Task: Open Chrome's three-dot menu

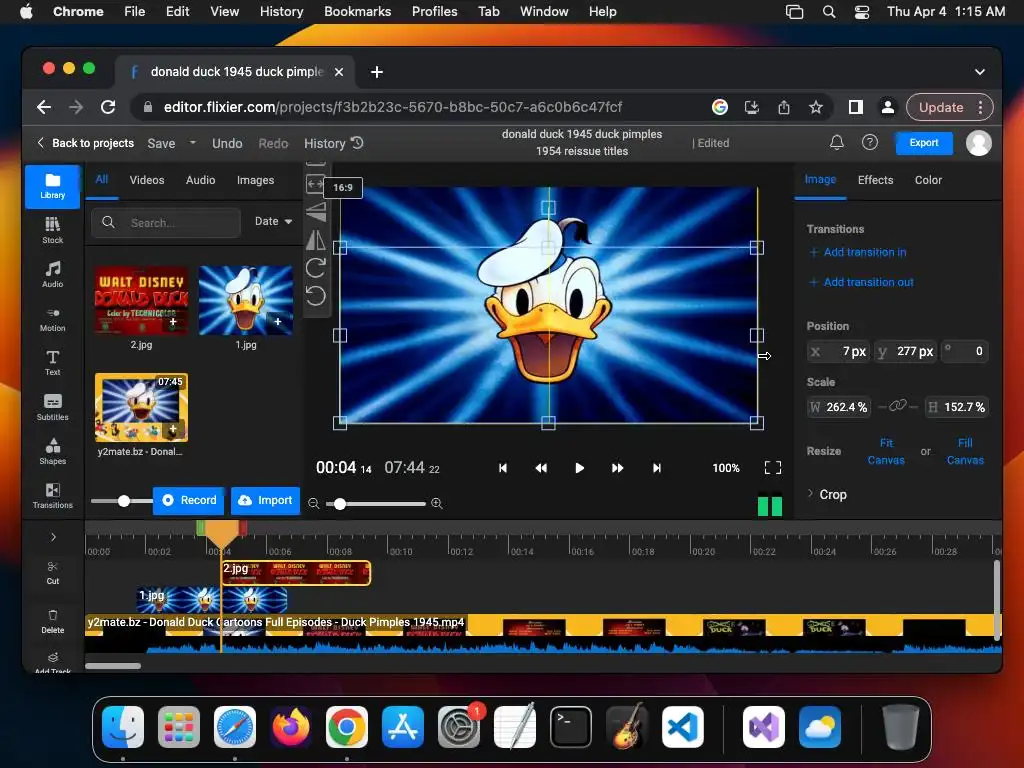Action: (980, 107)
